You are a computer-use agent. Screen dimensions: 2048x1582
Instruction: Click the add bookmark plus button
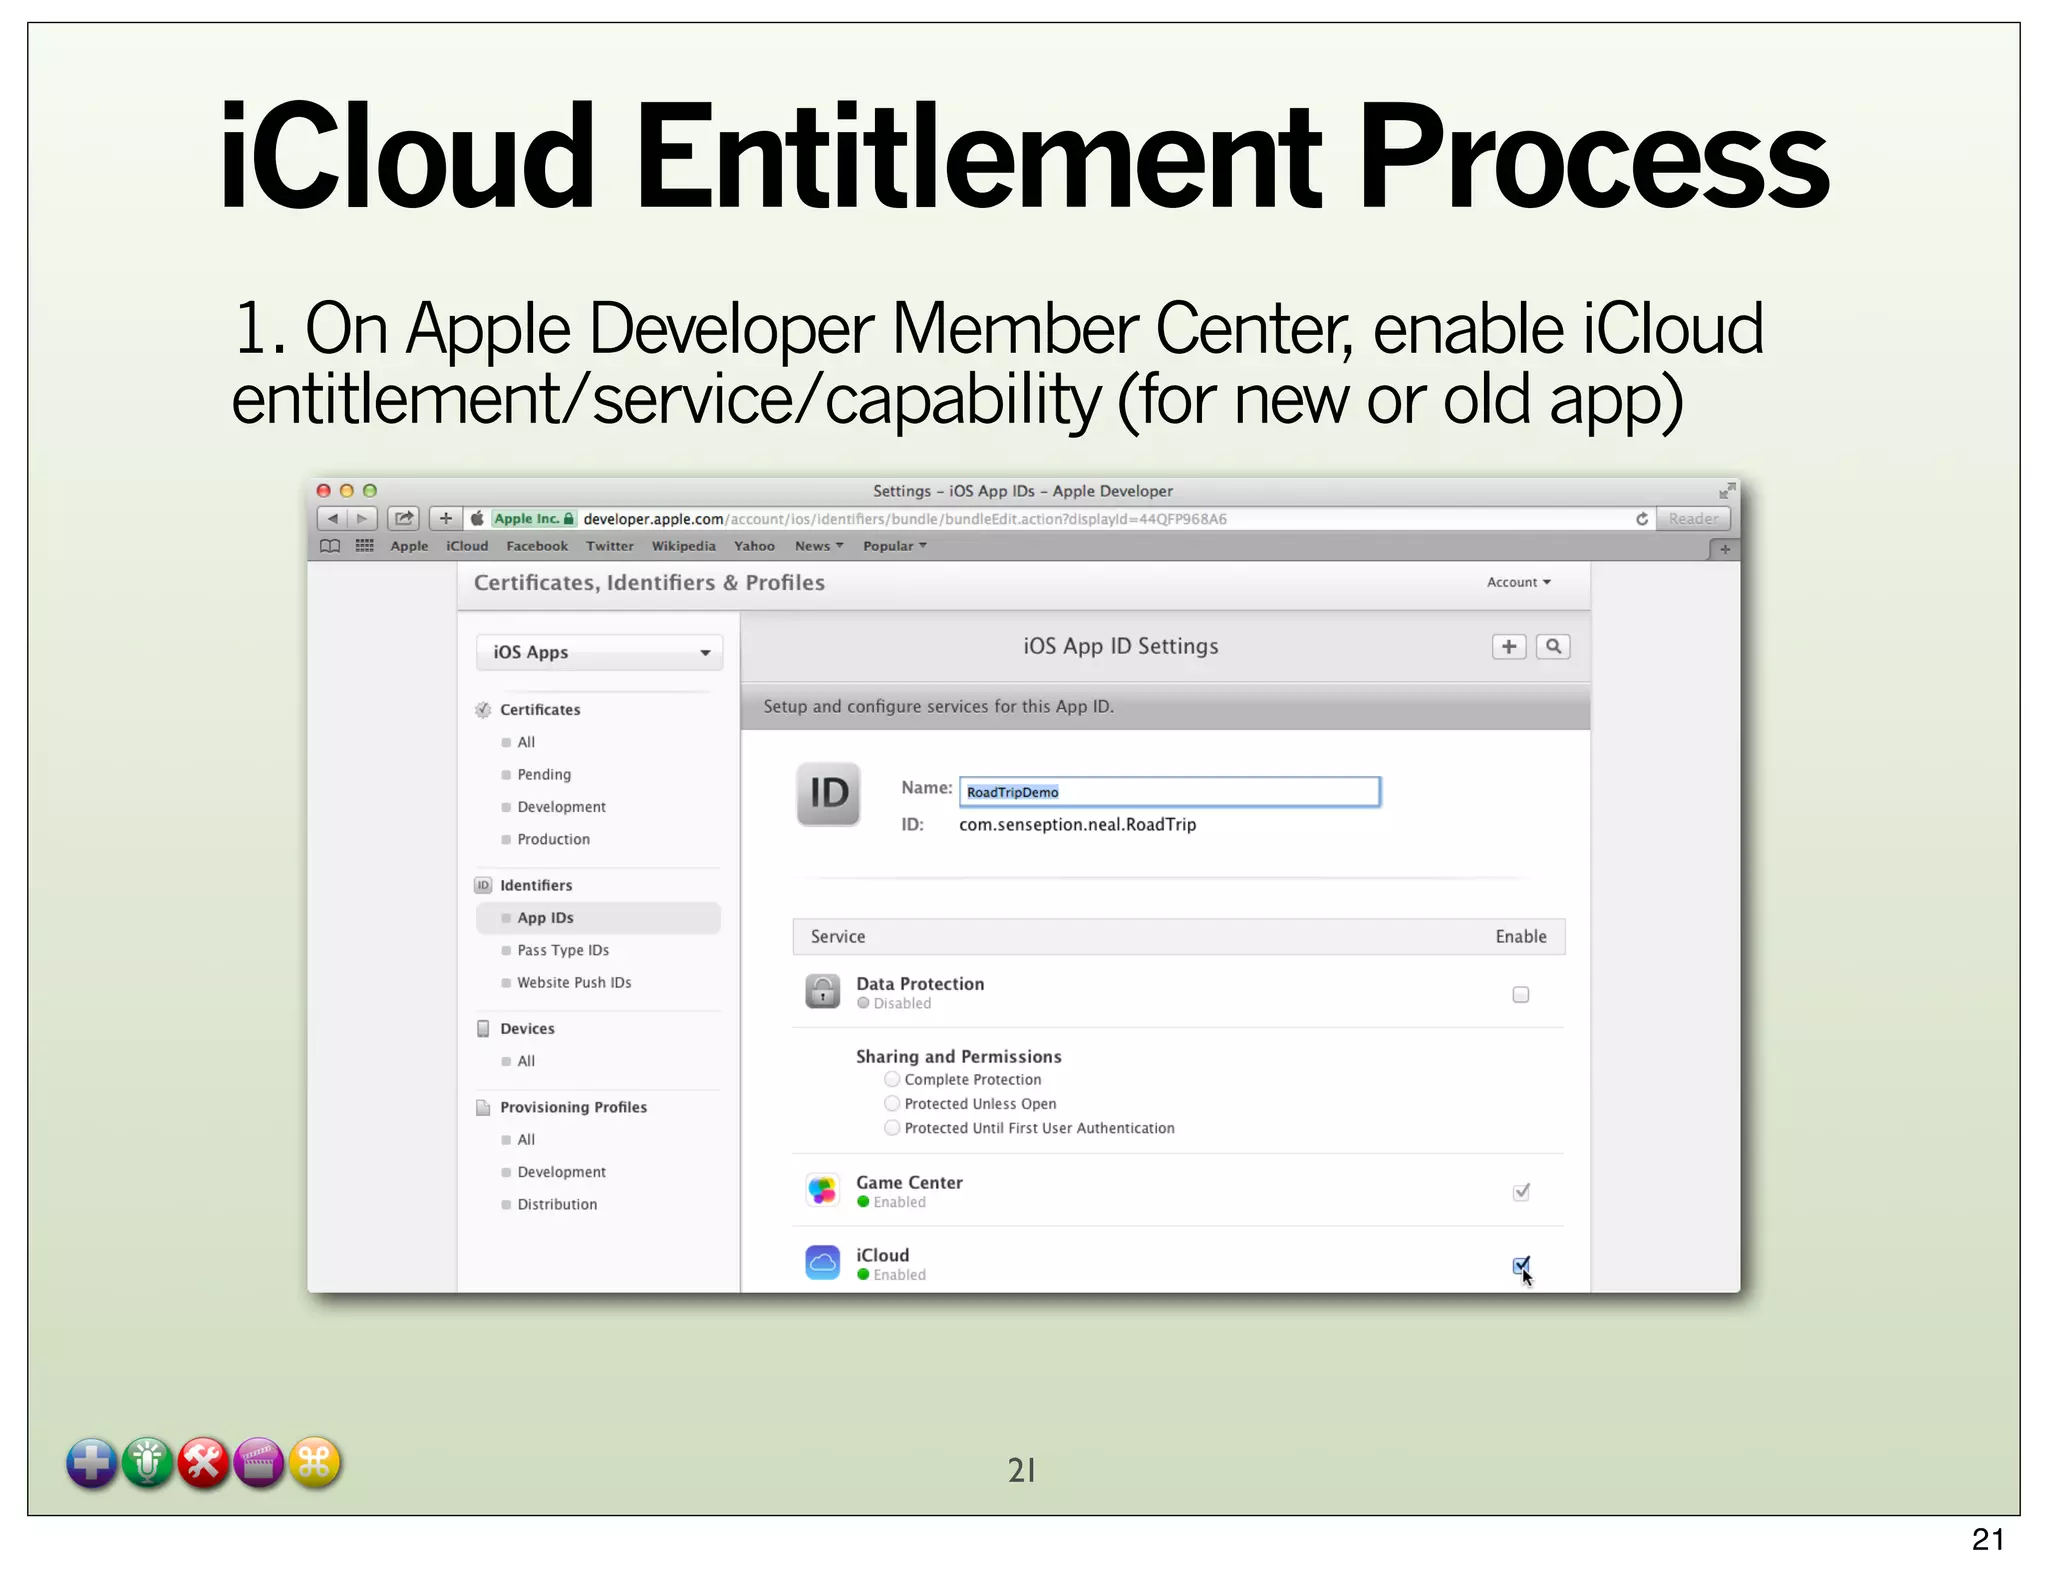click(x=446, y=518)
